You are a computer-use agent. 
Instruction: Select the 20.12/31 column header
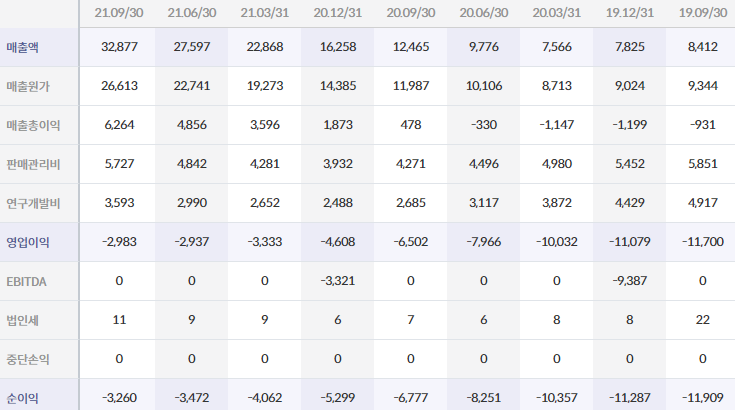click(x=338, y=13)
